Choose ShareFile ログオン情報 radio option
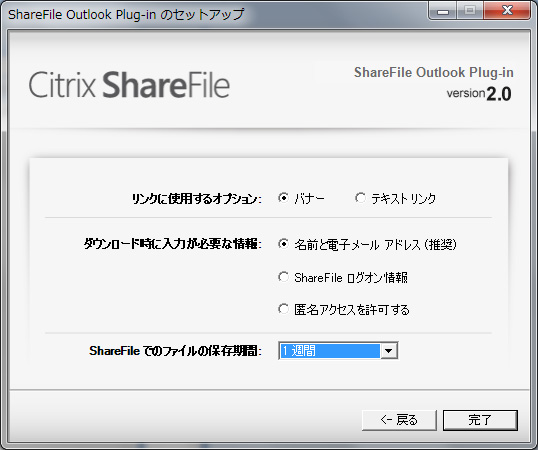The width and height of the screenshot is (538, 450). [283, 277]
